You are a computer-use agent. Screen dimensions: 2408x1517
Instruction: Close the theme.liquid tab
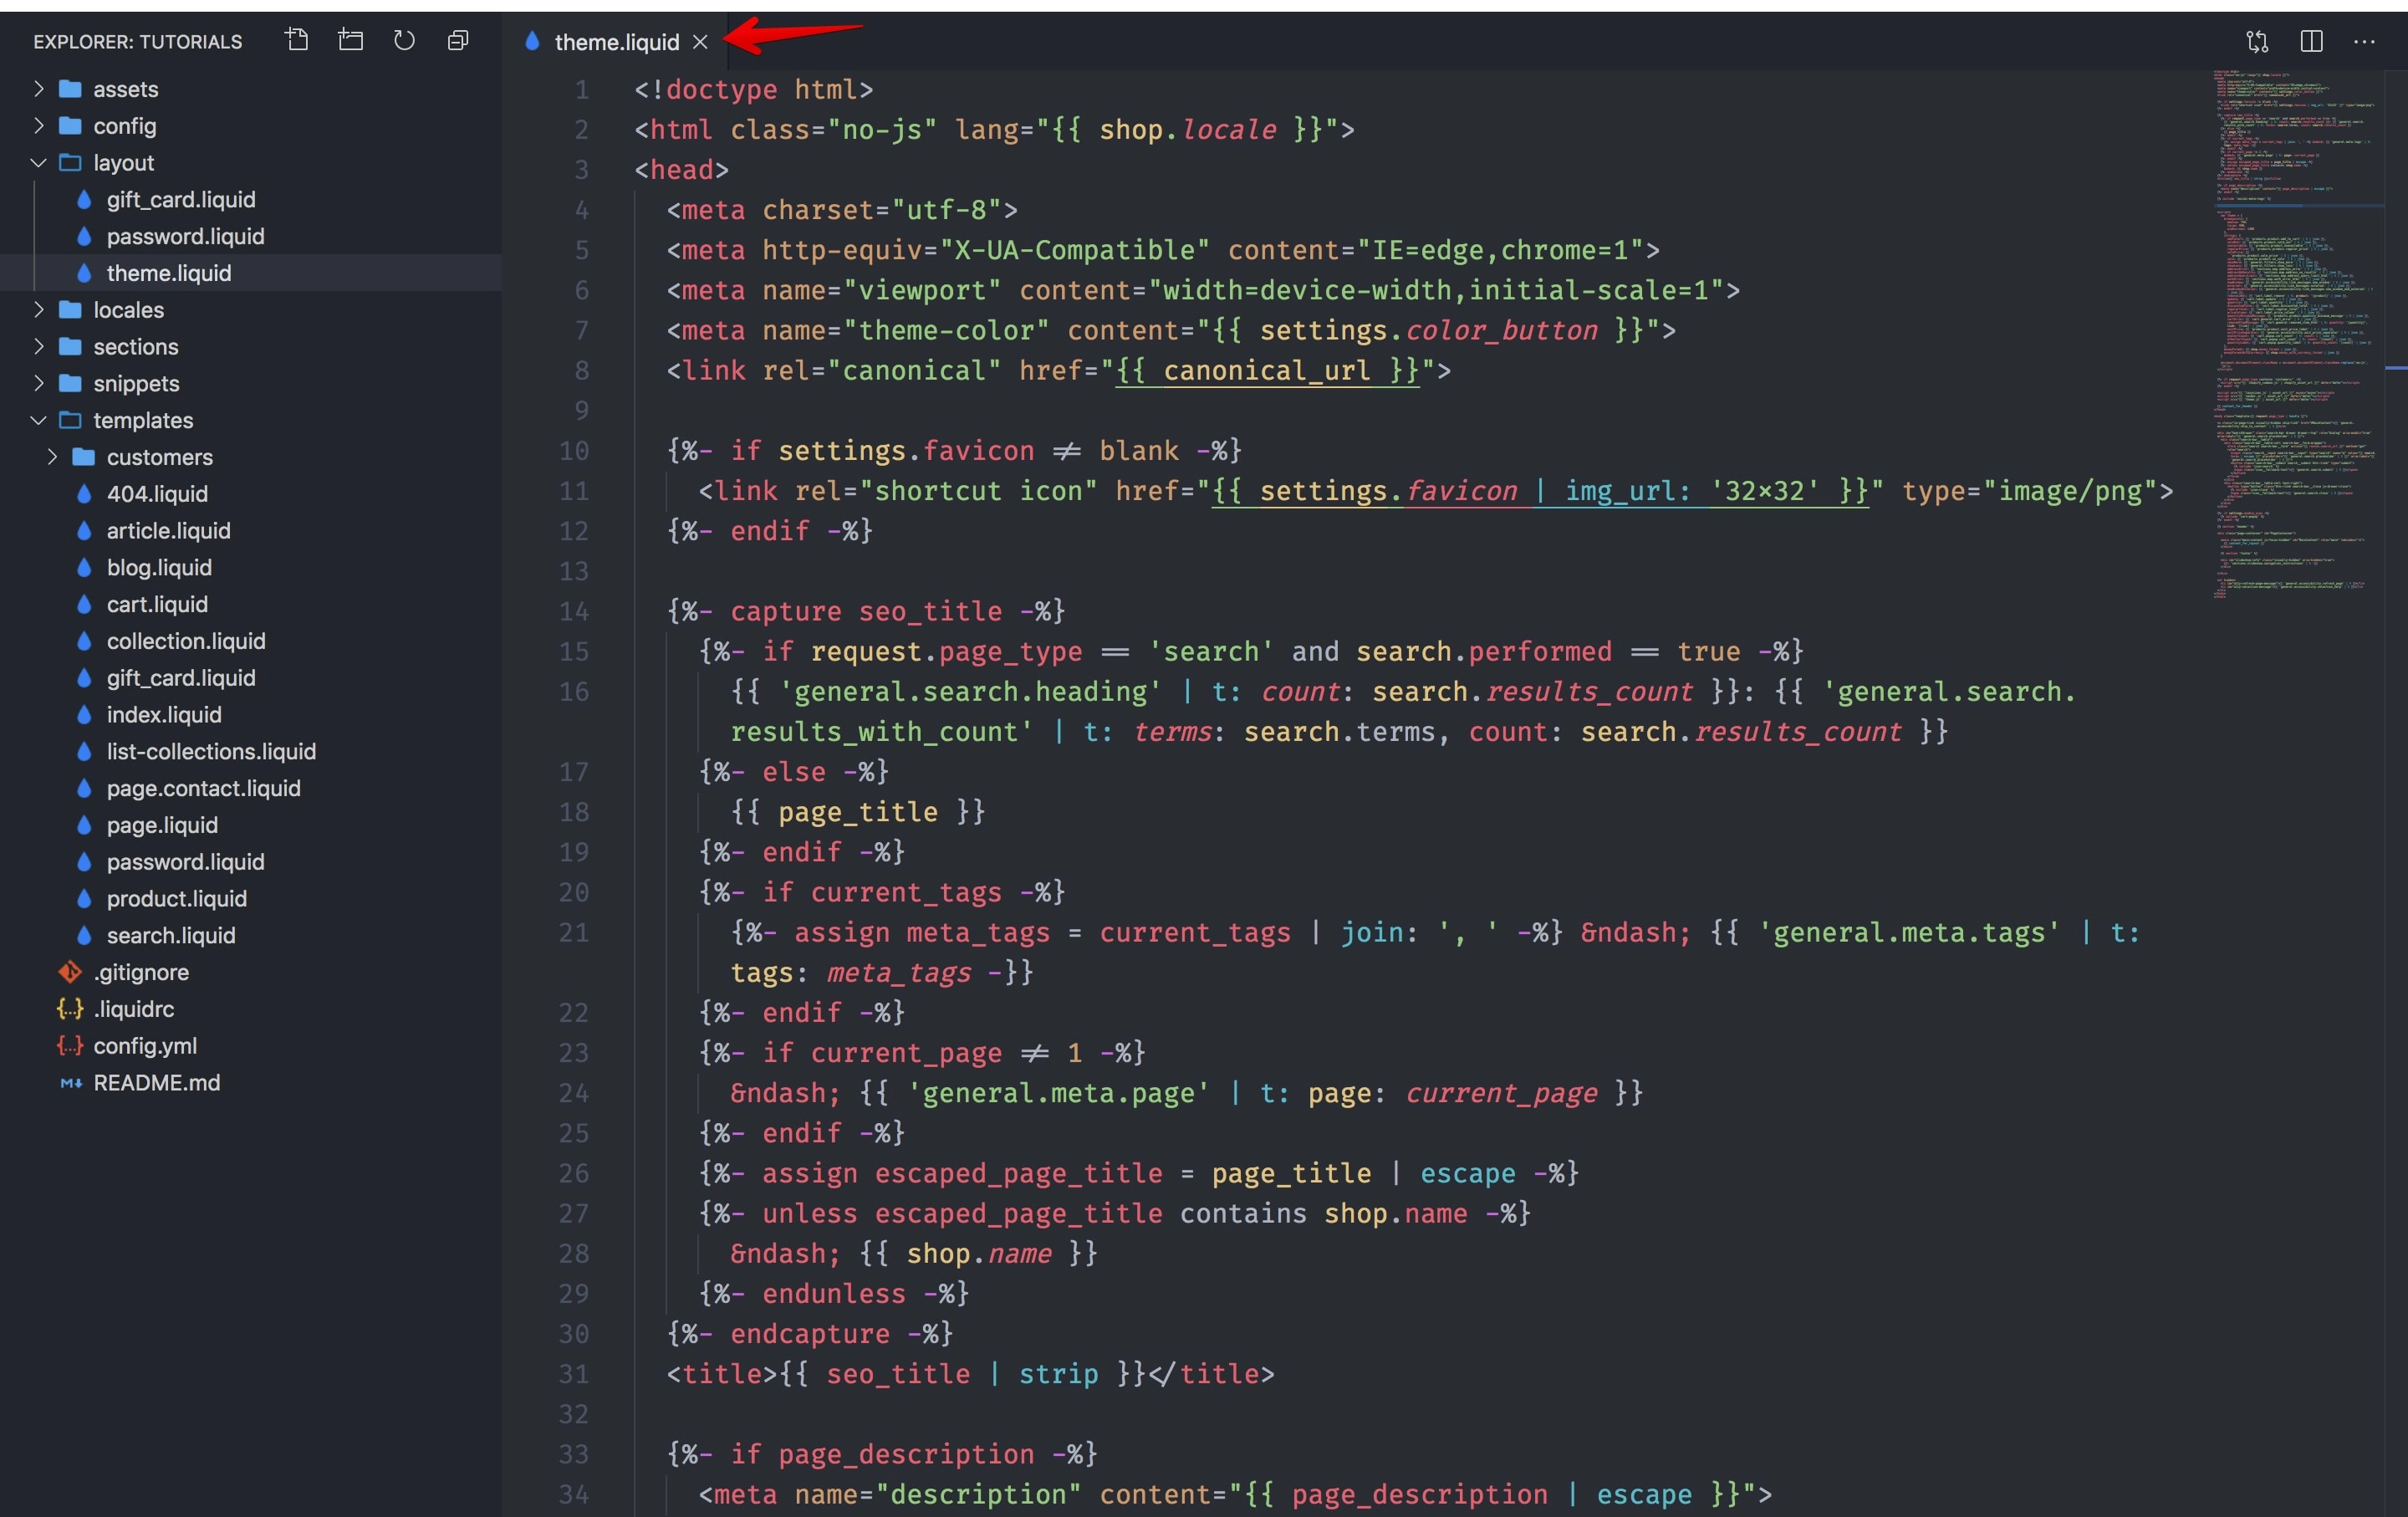coord(701,42)
